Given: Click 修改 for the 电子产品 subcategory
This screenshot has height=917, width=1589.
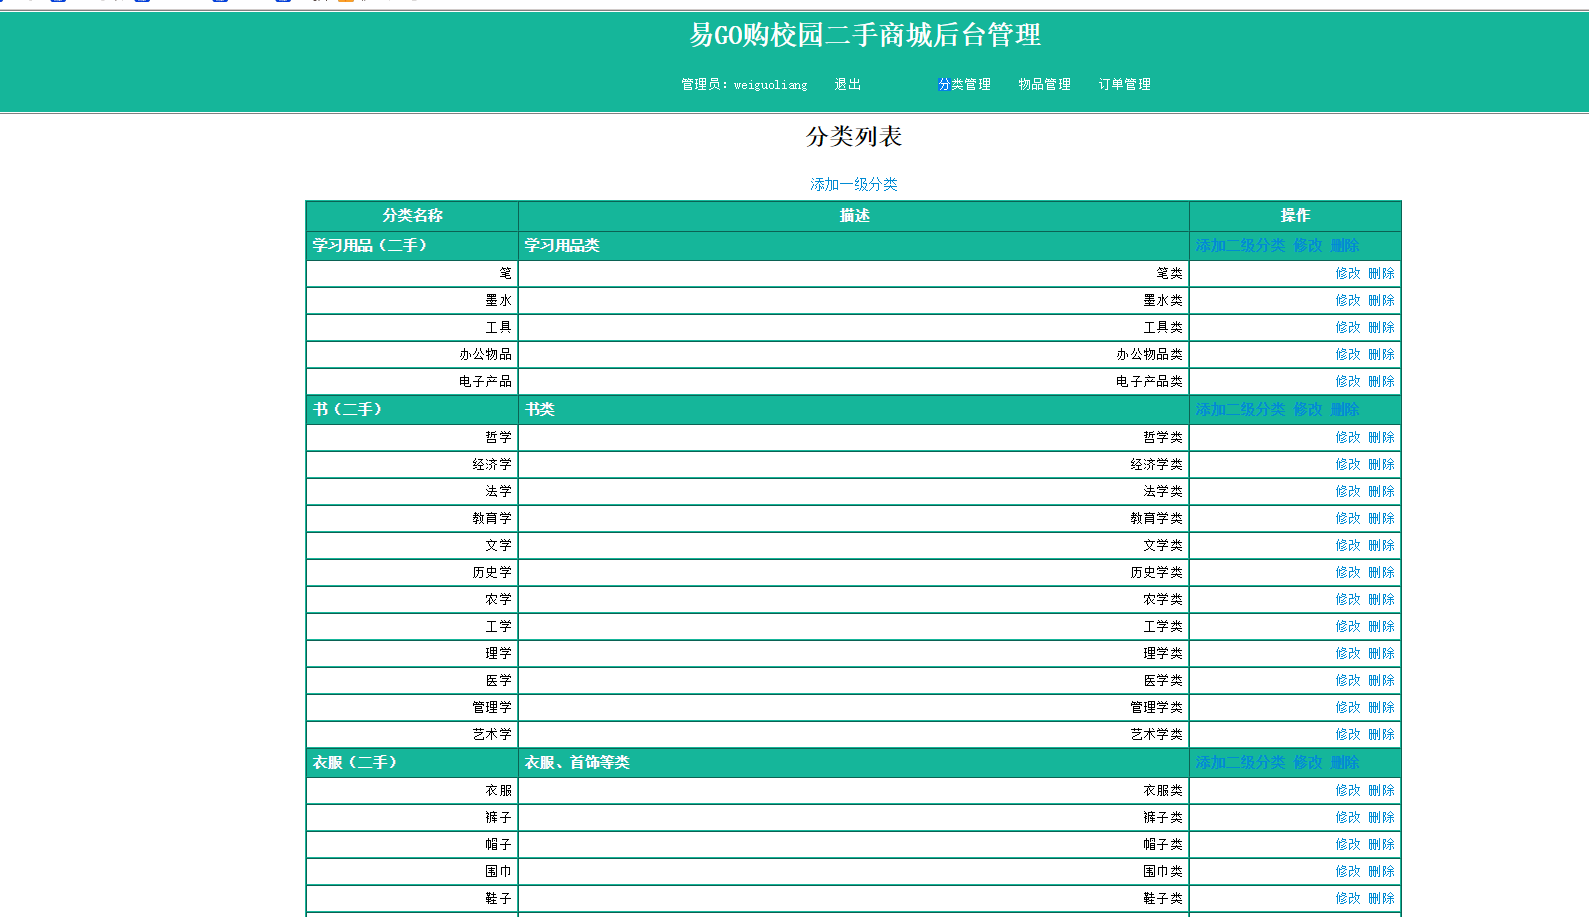Looking at the screenshot, I should pyautogui.click(x=1347, y=382).
